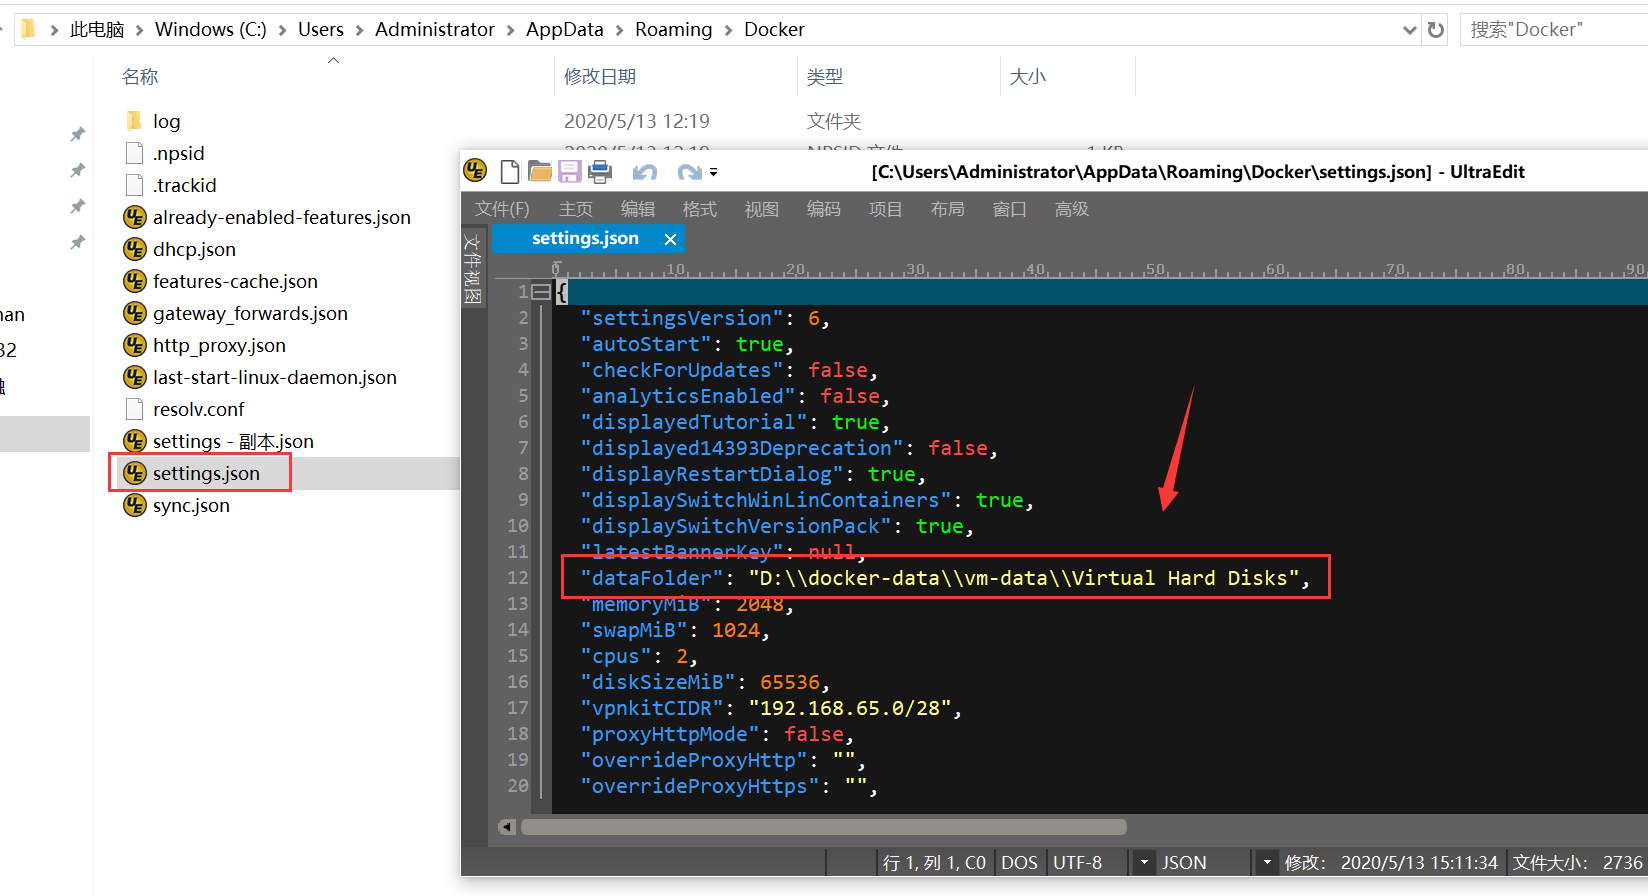The image size is (1648, 896).
Task: Refresh the Explorer folder view
Action: [x=1436, y=30]
